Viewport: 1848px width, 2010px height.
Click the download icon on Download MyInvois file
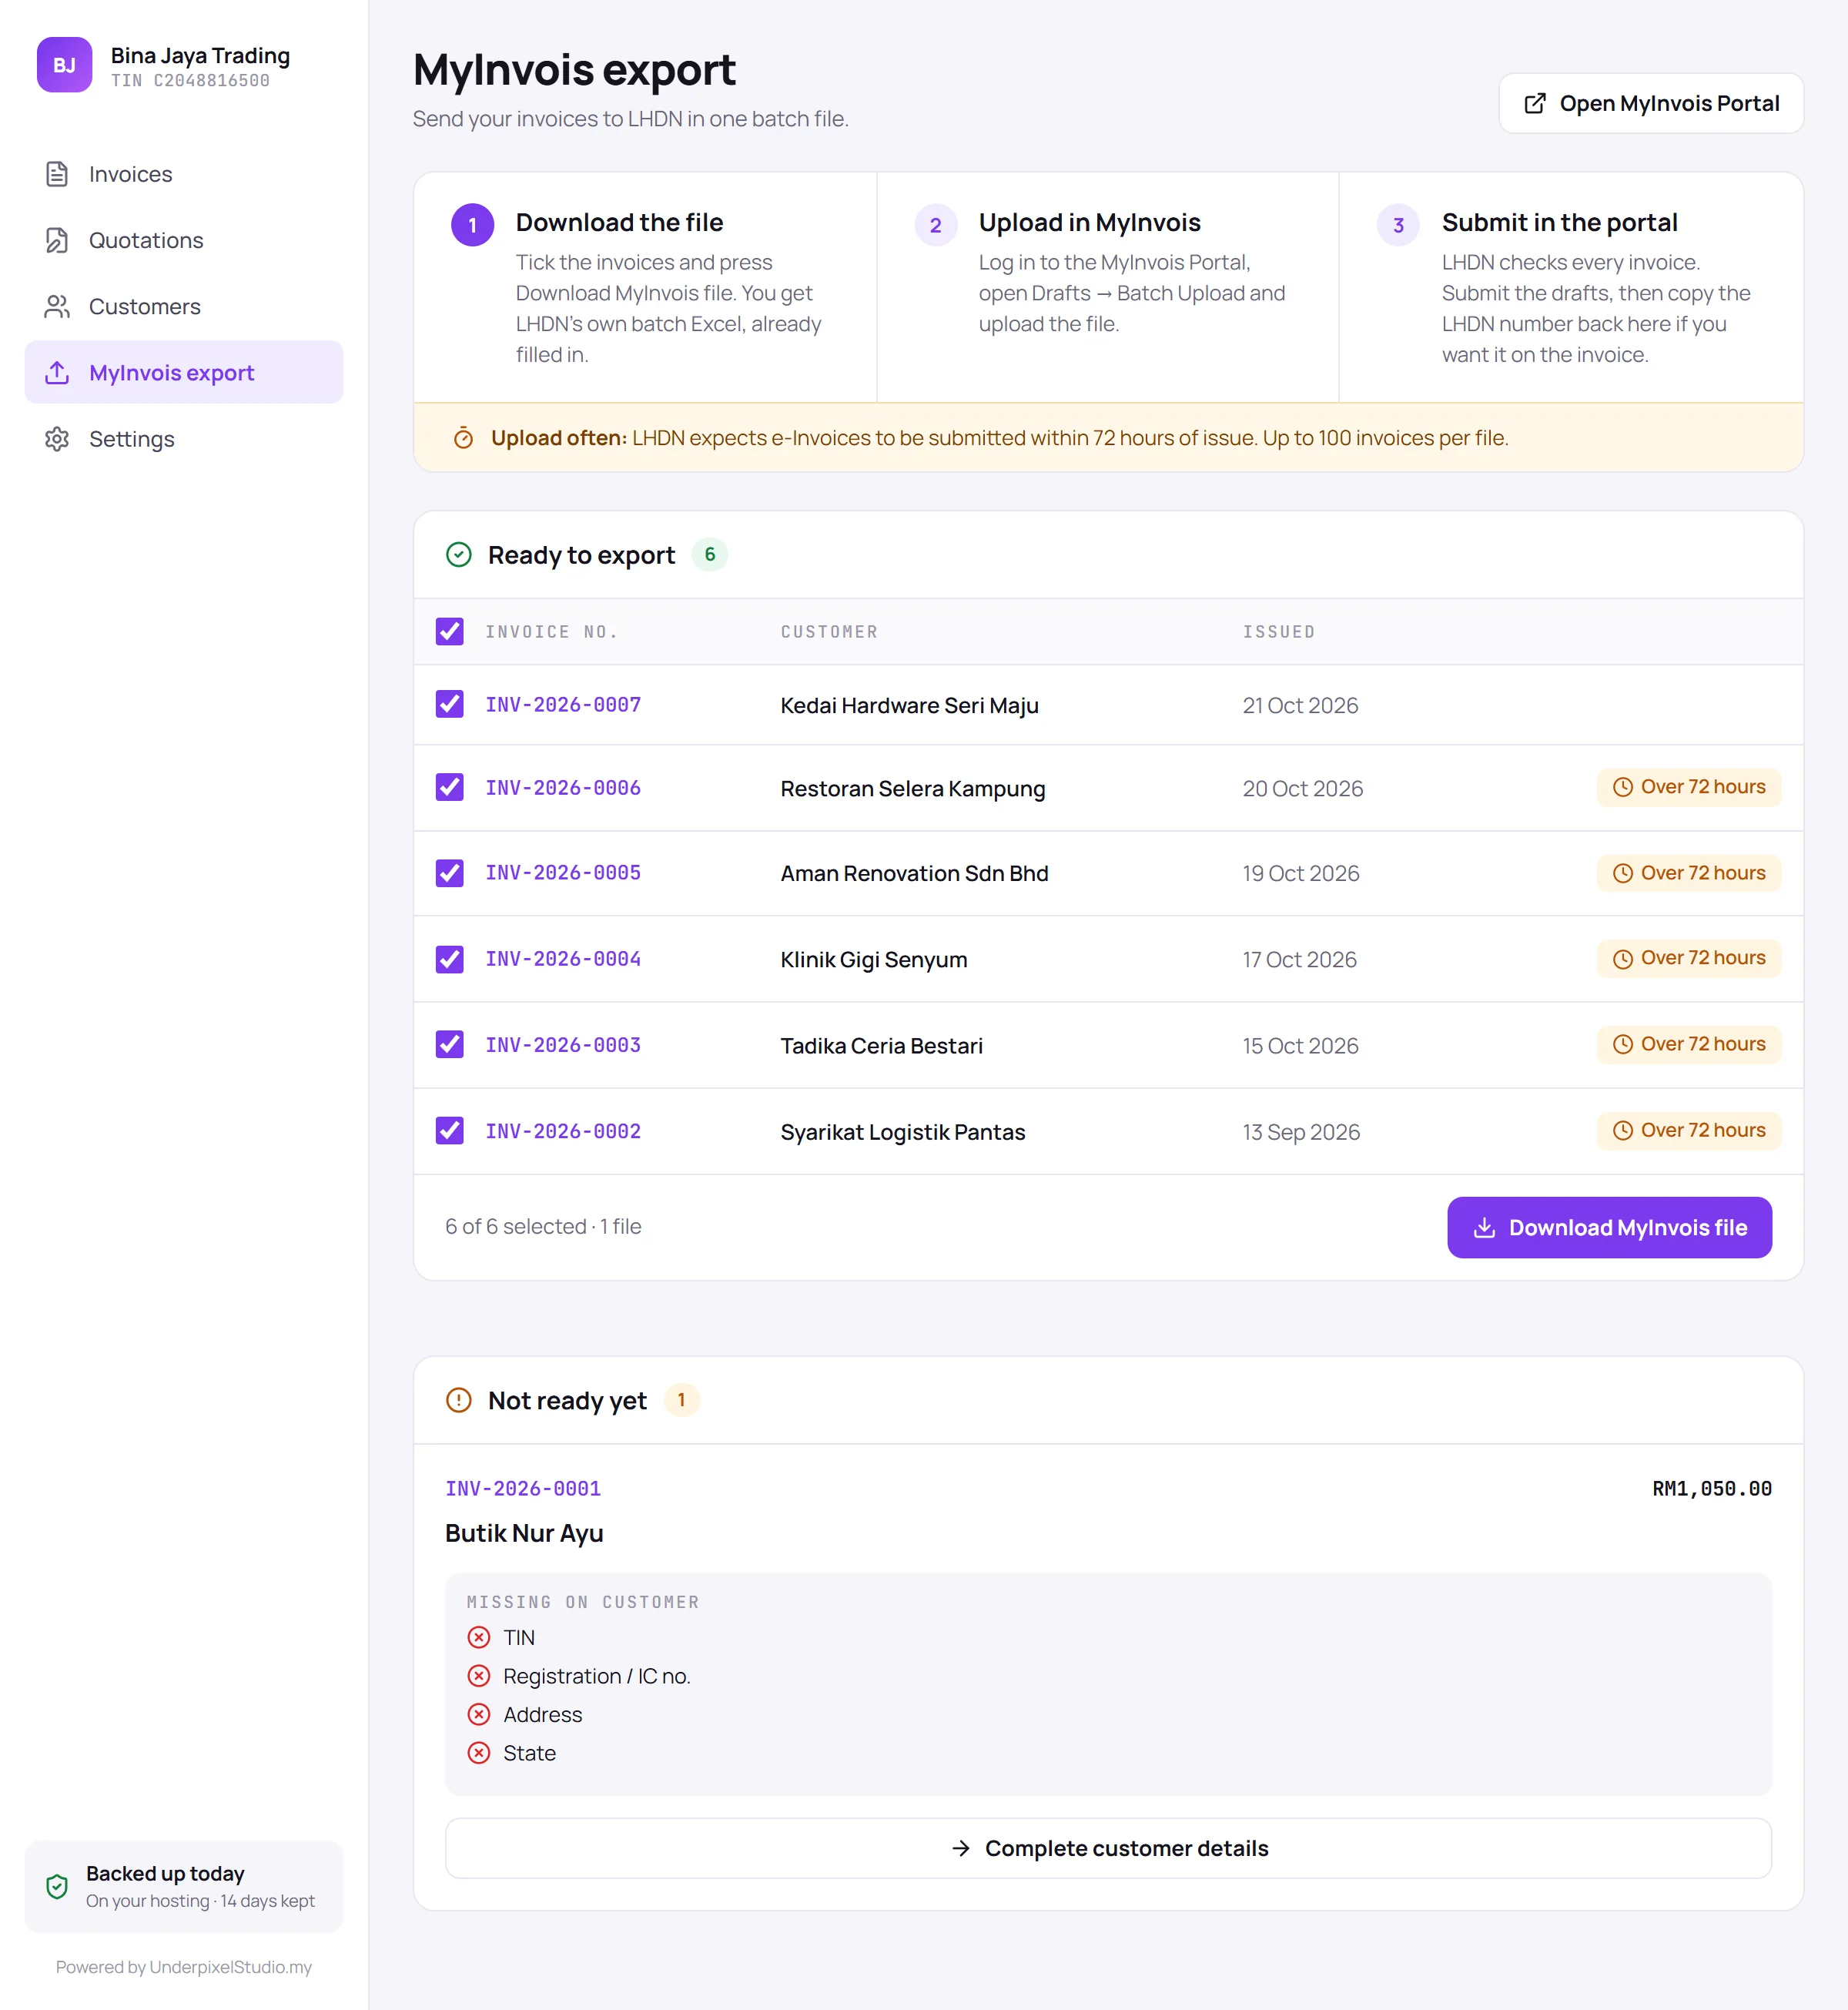pos(1484,1227)
